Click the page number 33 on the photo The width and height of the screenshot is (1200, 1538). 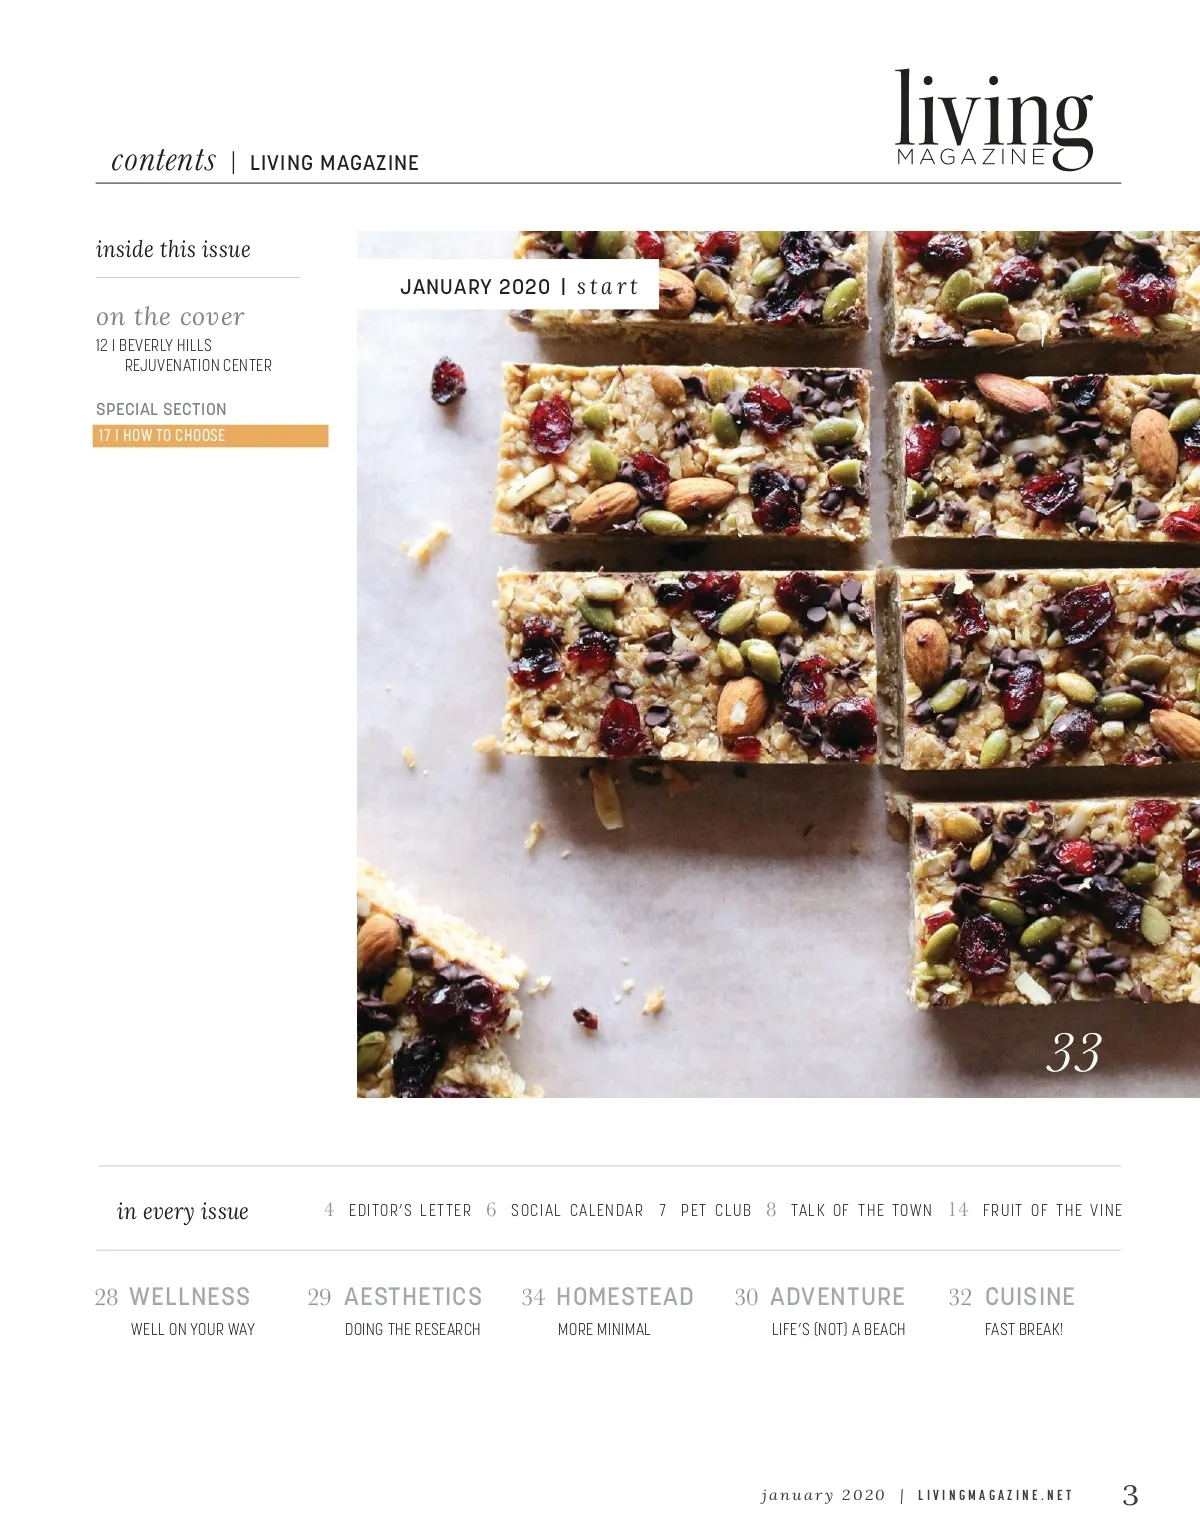[1074, 1053]
